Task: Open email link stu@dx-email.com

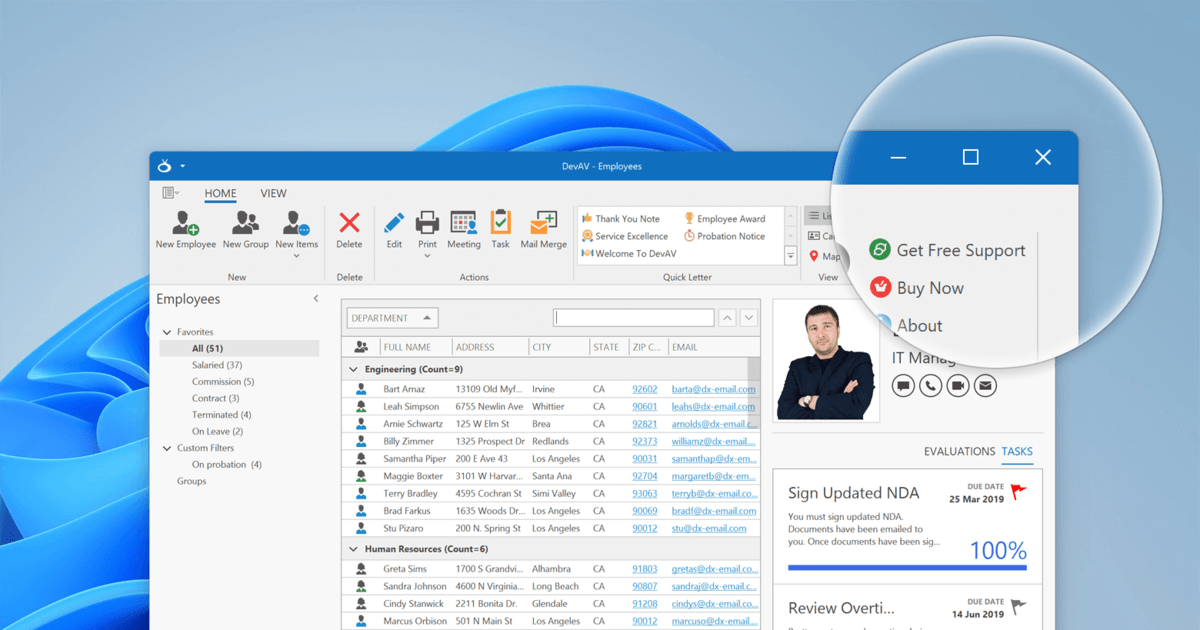Action: [709, 528]
